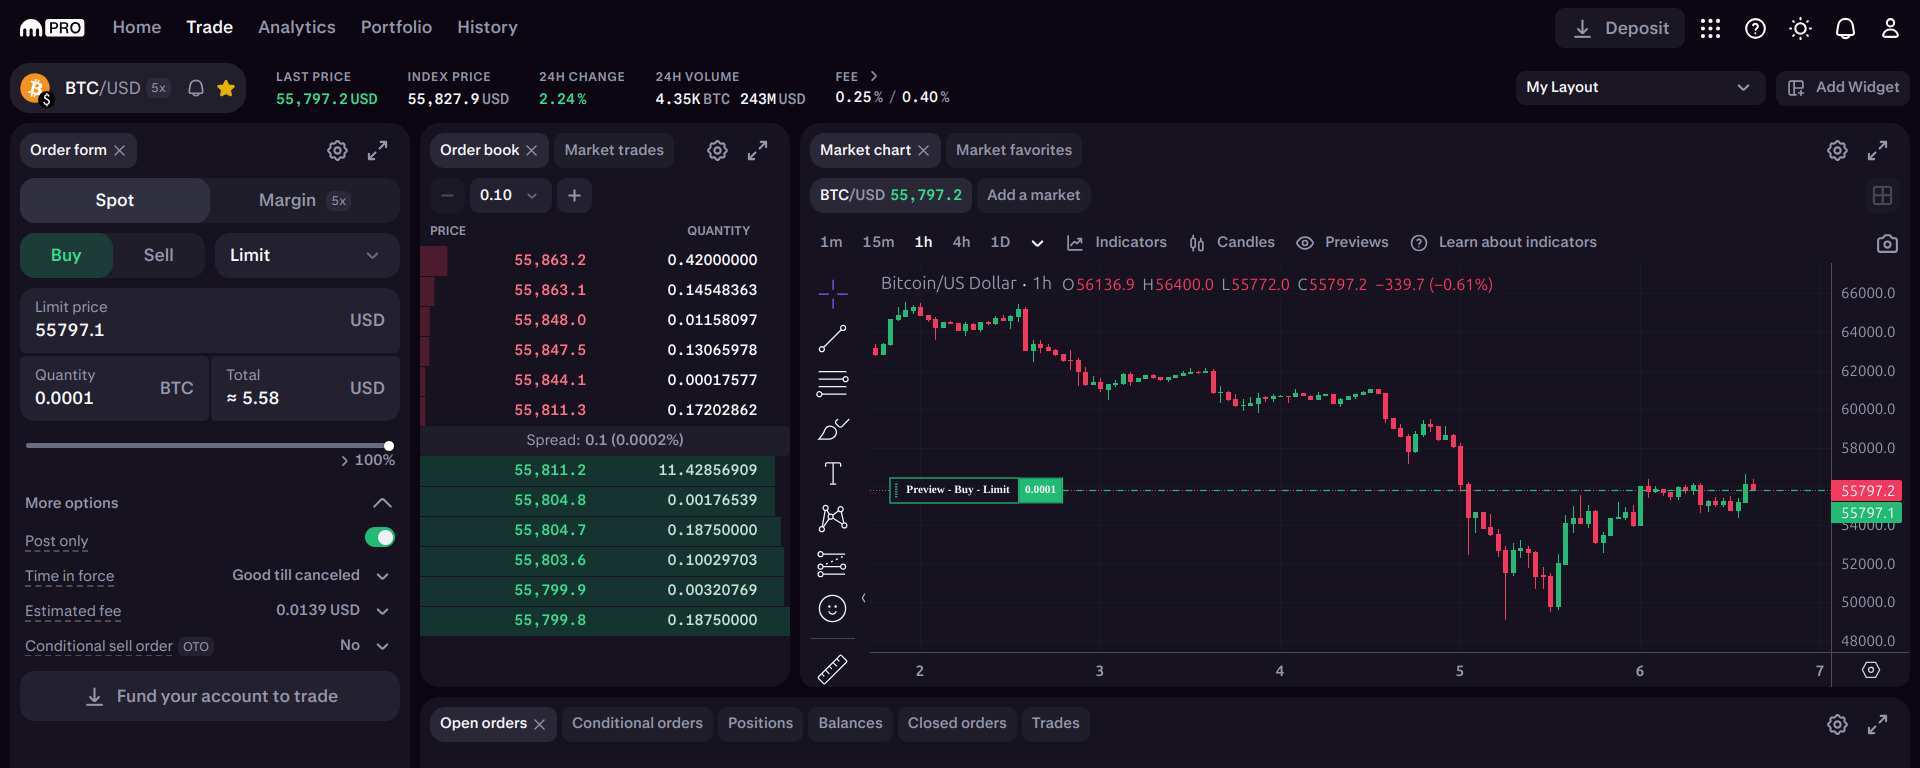1920x768 pixels.
Task: Click the quantity percentage slider handle
Action: coord(389,446)
